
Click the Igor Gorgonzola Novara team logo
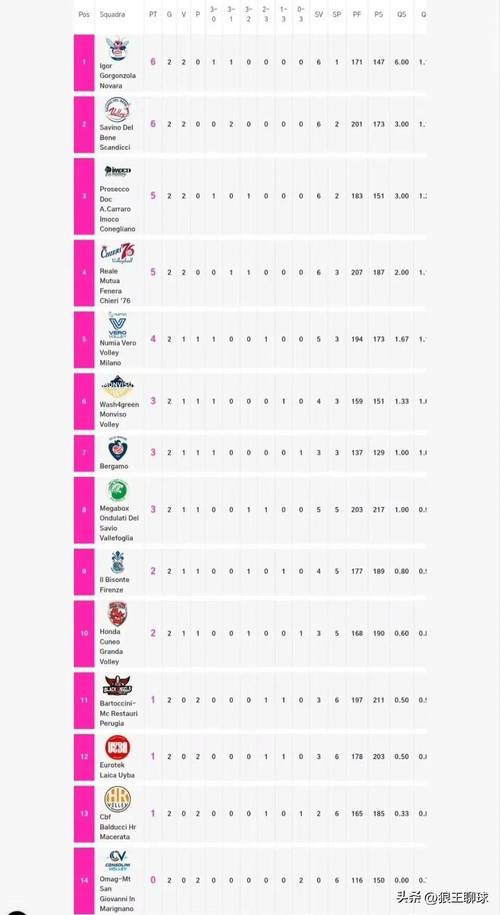[118, 48]
